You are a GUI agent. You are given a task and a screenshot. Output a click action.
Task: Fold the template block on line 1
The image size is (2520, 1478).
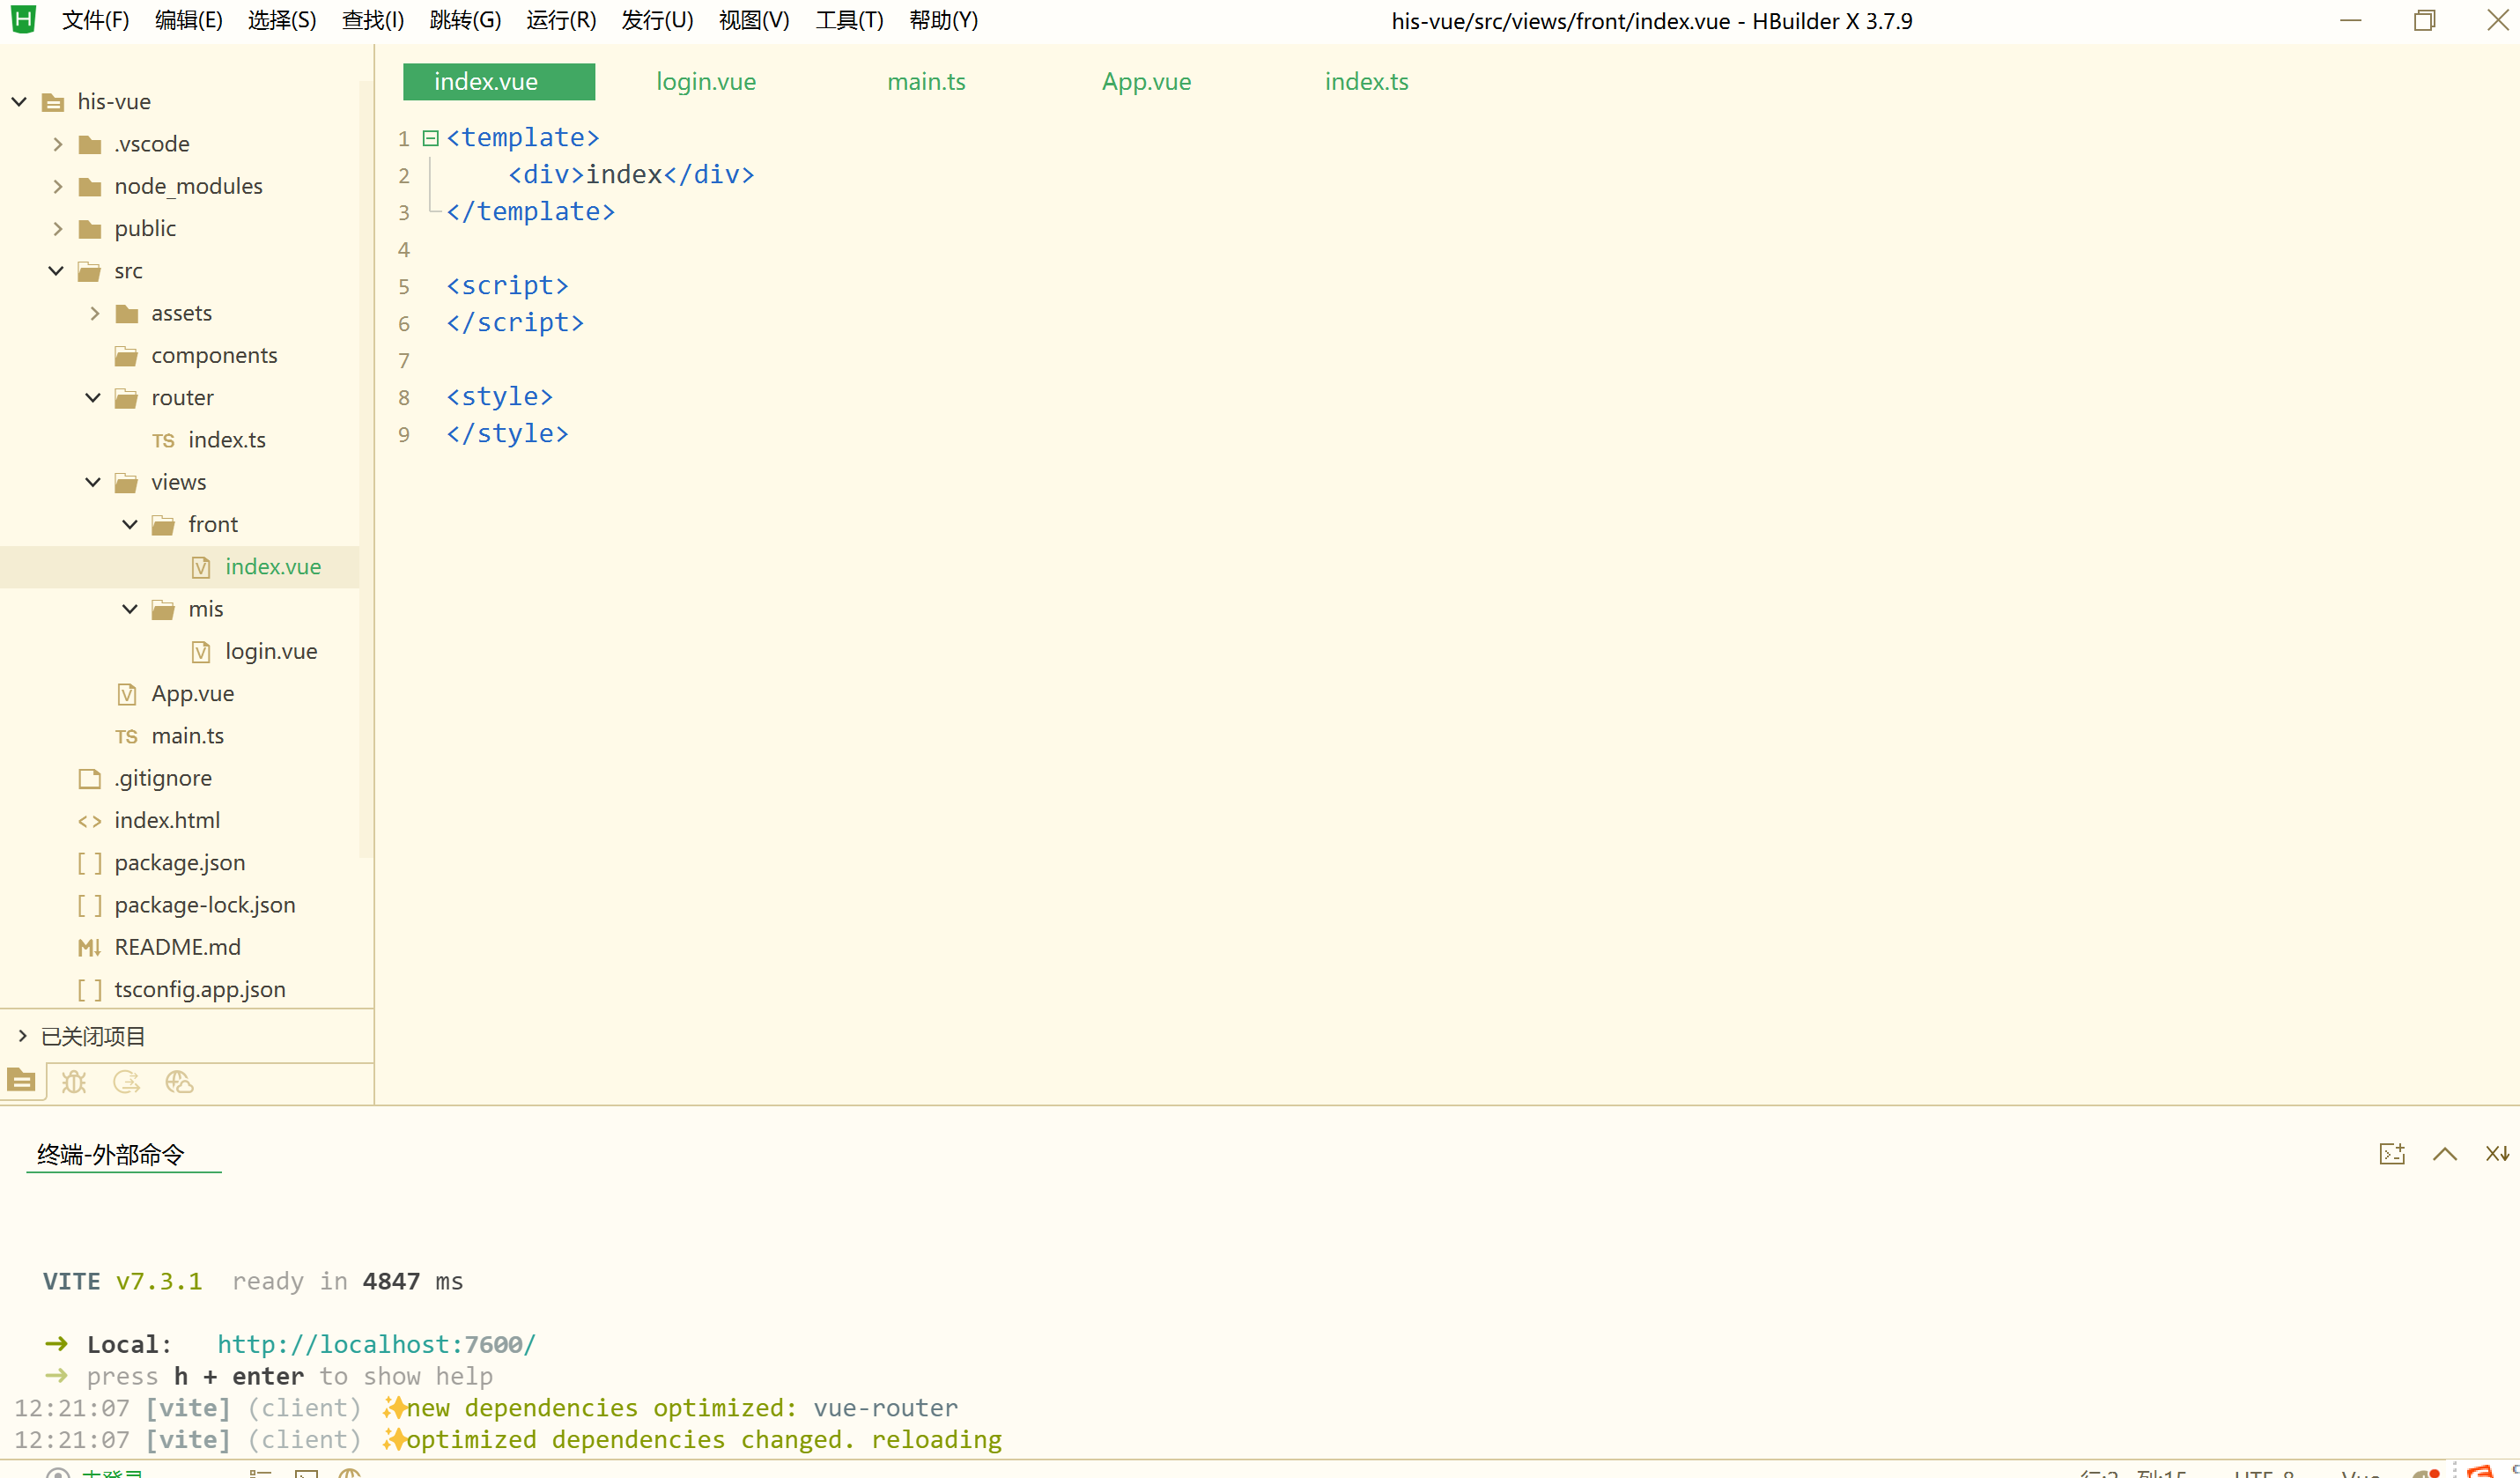coord(431,138)
